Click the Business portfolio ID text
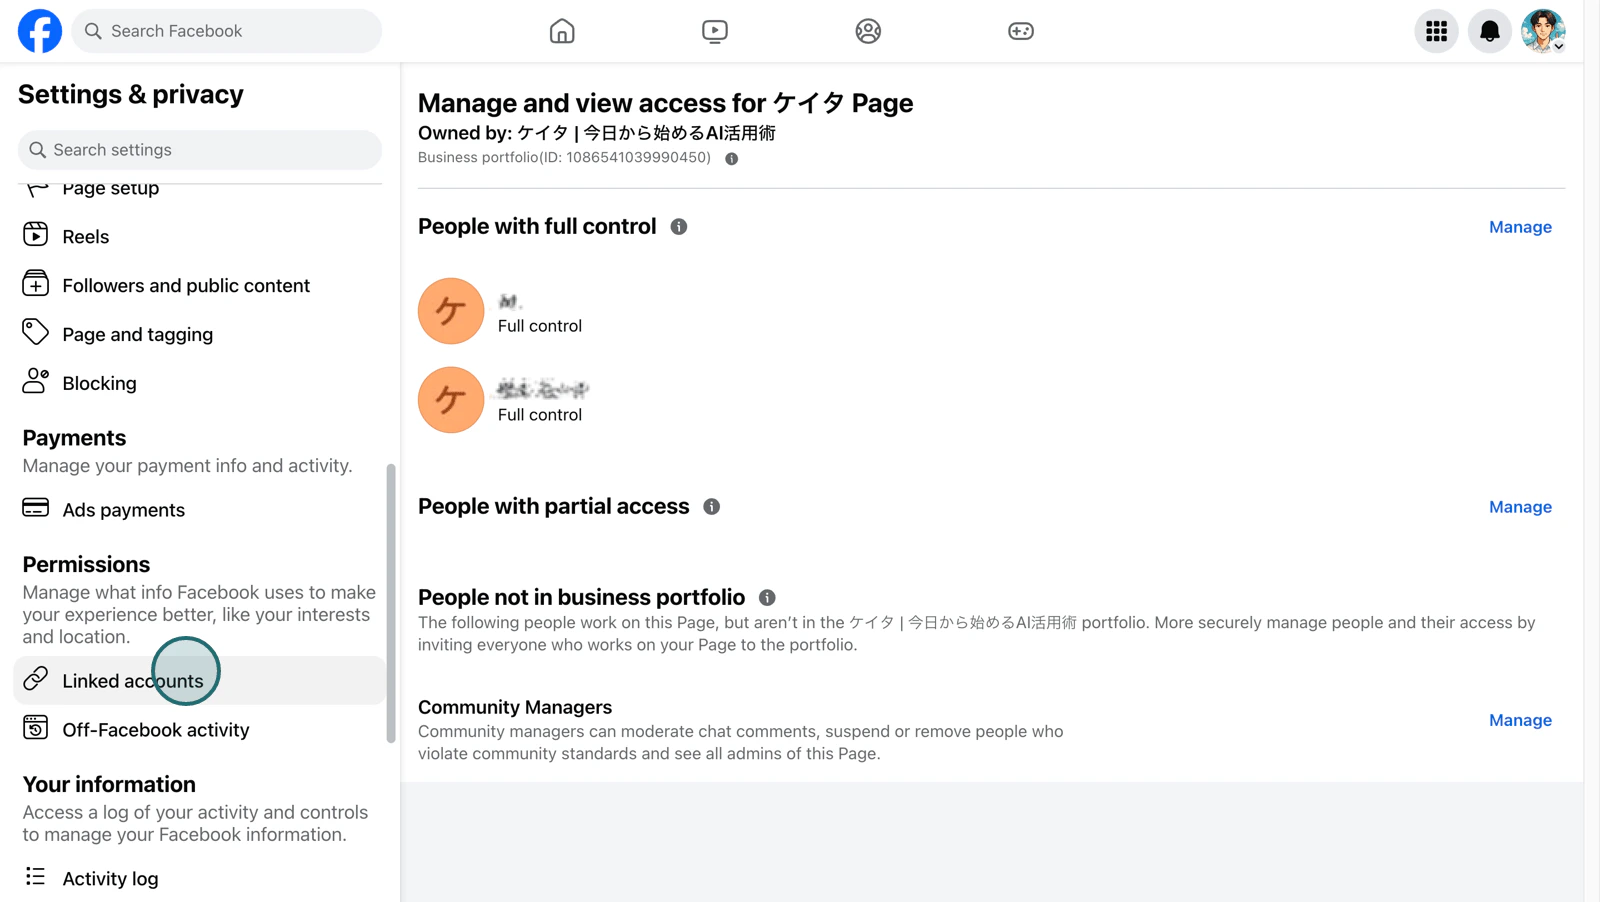The width and height of the screenshot is (1600, 902). (564, 158)
